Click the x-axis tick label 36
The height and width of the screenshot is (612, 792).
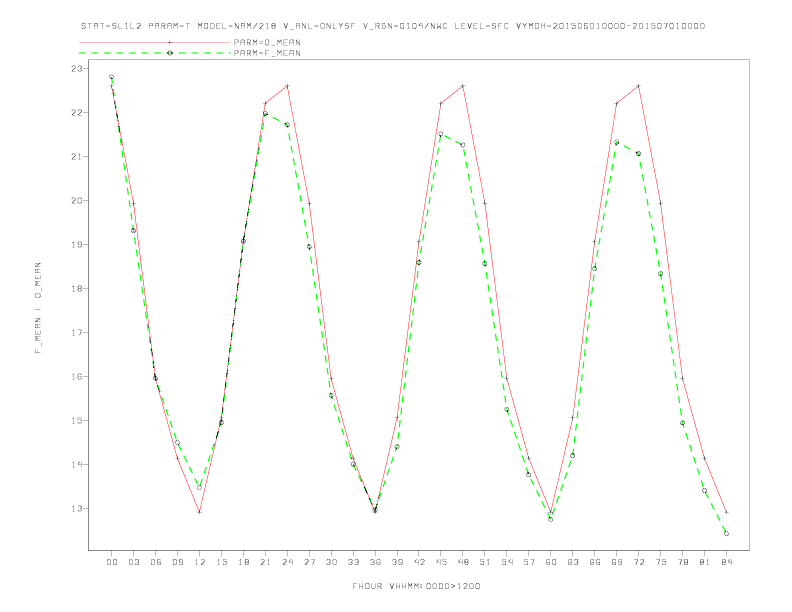click(375, 562)
